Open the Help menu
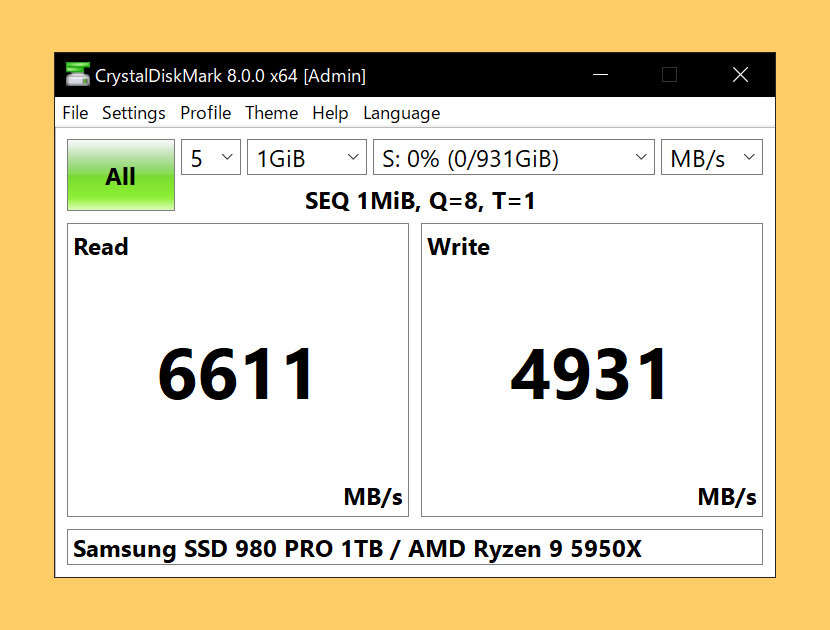This screenshot has height=630, width=830. coord(330,113)
